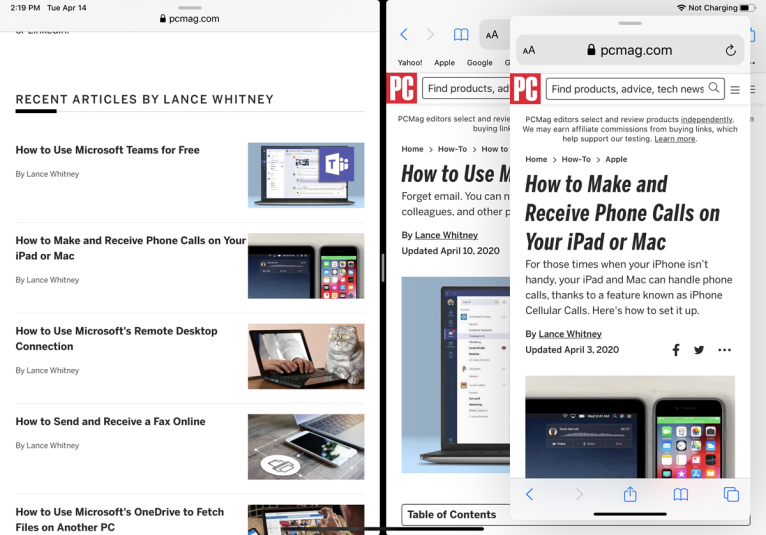This screenshot has height=535, width=766.
Task: Click iPad and iPhone calls article thumbnail
Action: [x=306, y=266]
